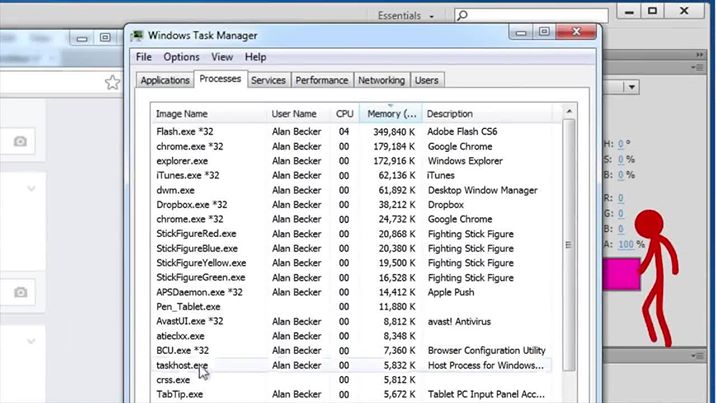
Task: Click the avast! Antivirus description
Action: pyautogui.click(x=459, y=321)
